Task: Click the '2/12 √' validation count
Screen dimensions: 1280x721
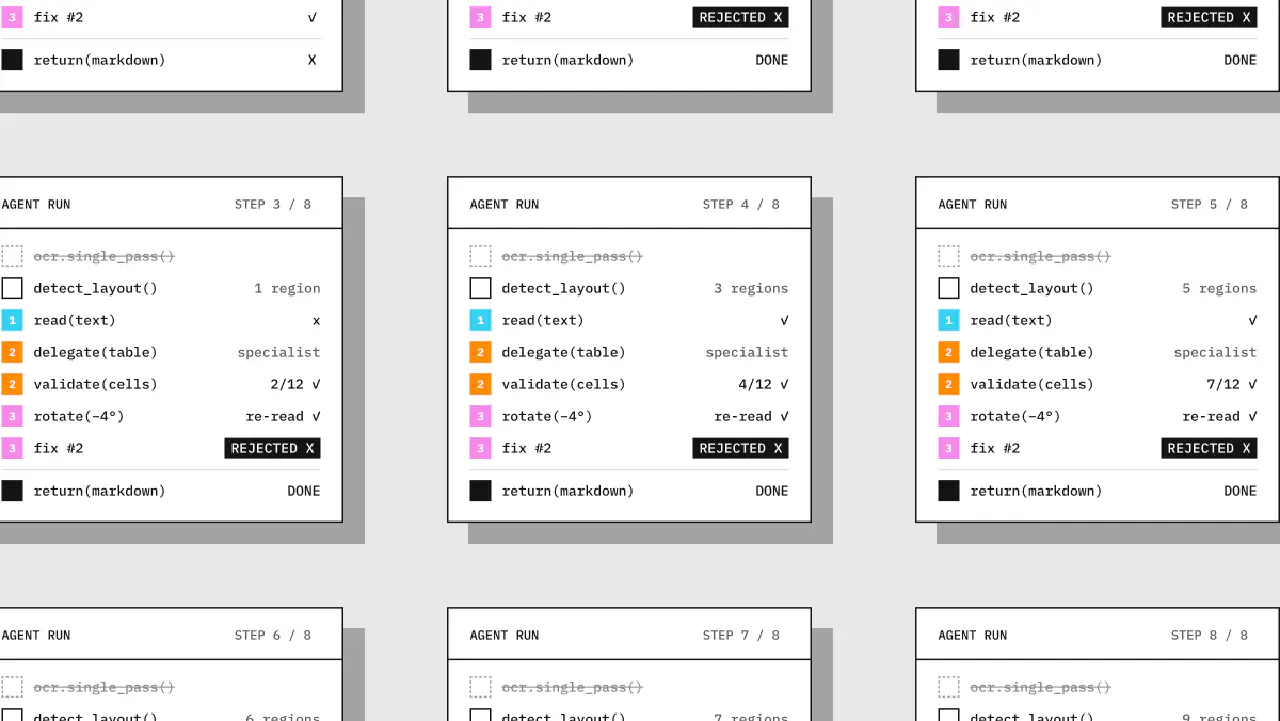Action: pyautogui.click(x=295, y=384)
